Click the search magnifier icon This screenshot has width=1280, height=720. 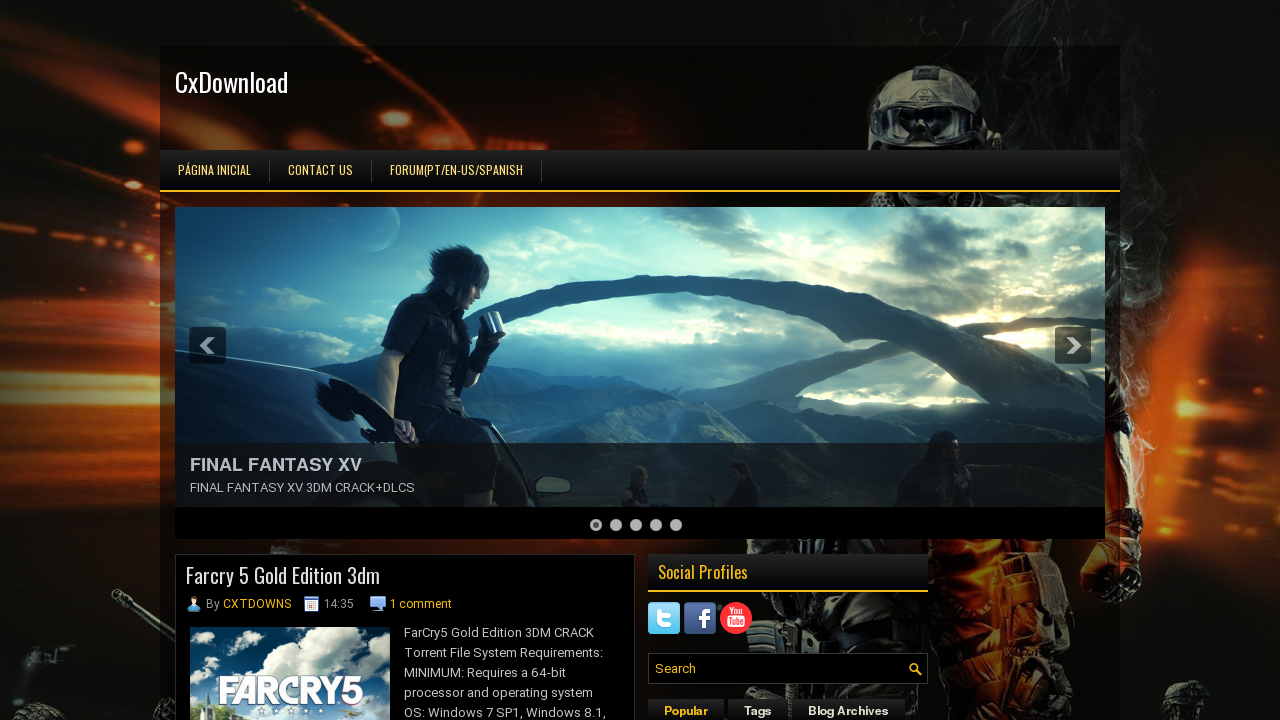915,669
